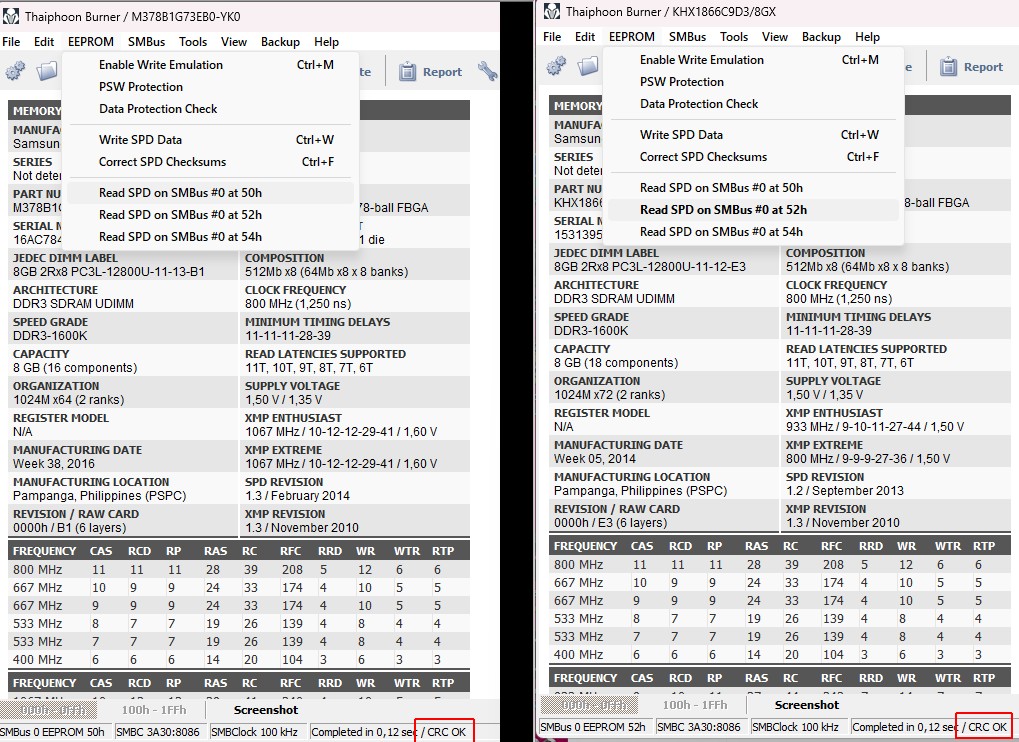Select Screenshot tab in right window
Viewport: 1019px width, 742px height.
(x=806, y=704)
